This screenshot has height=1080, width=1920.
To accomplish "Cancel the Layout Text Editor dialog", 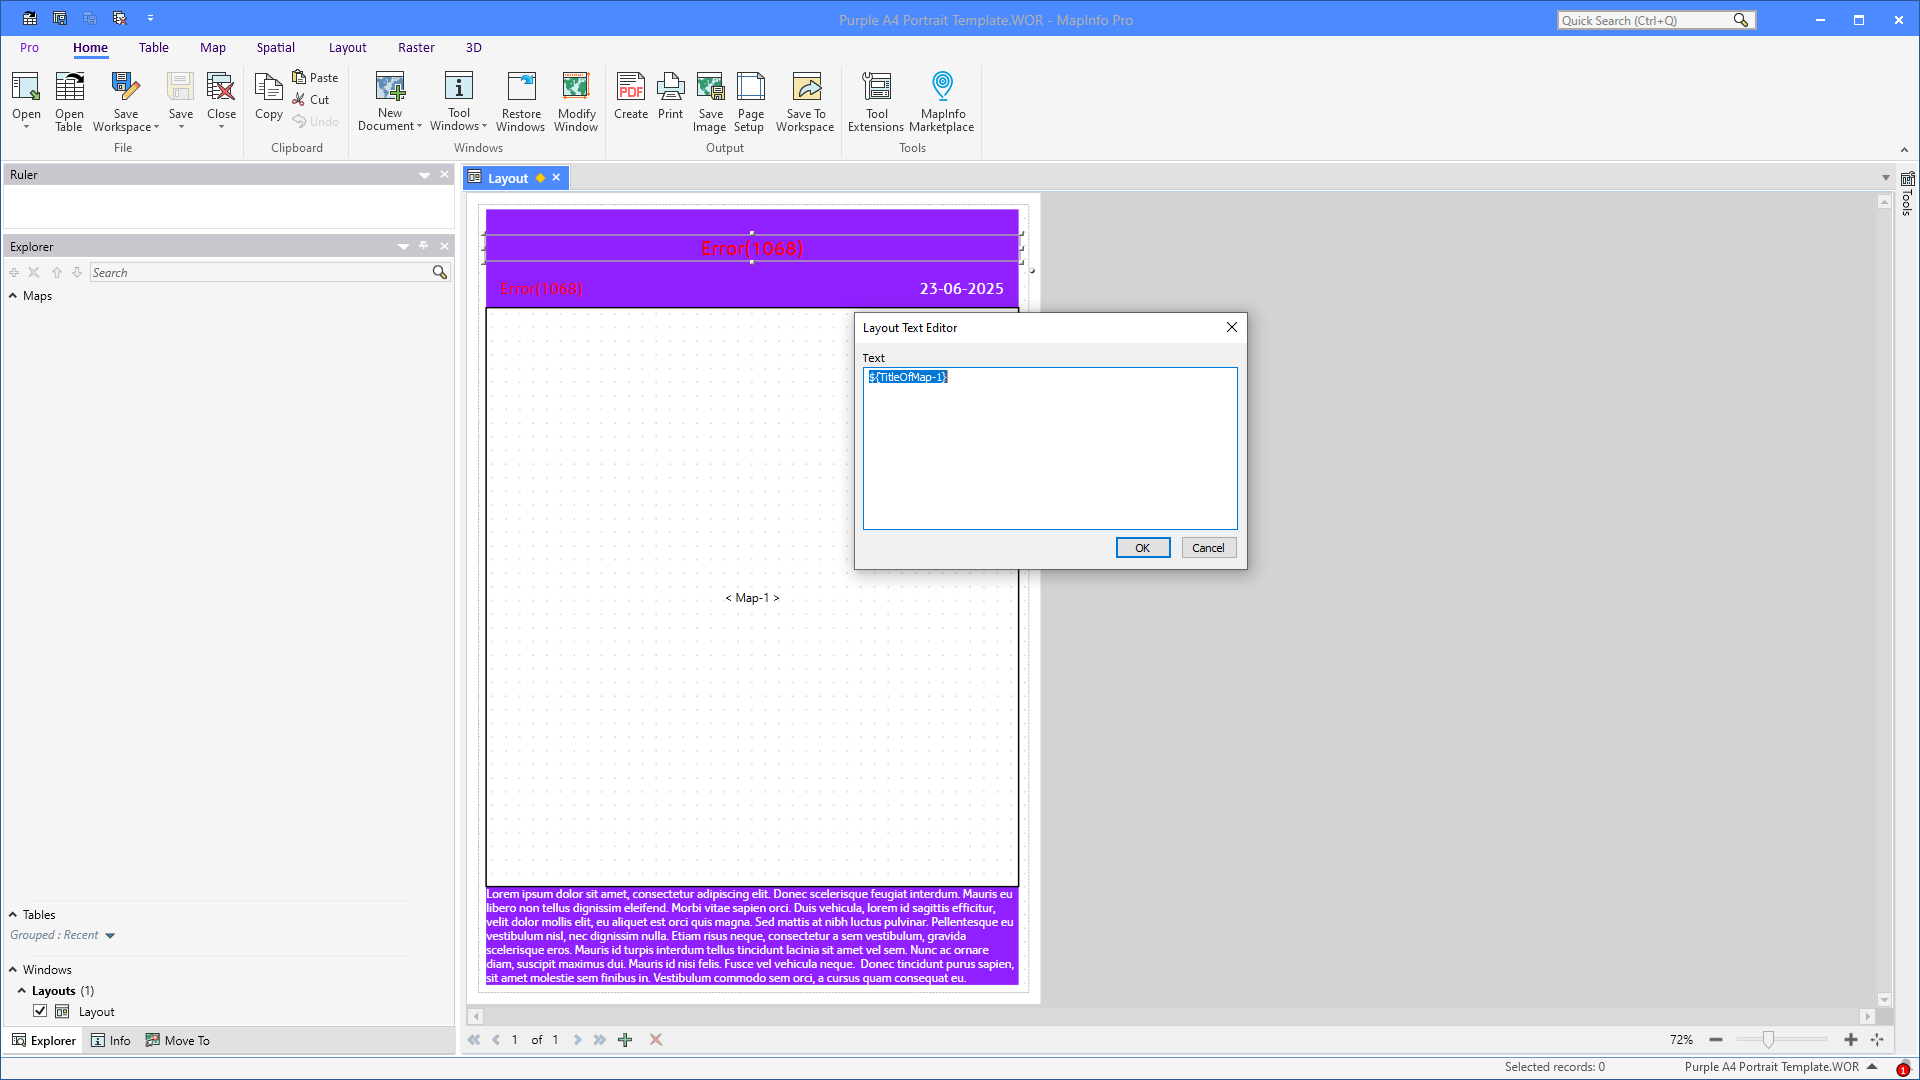I will 1208,548.
